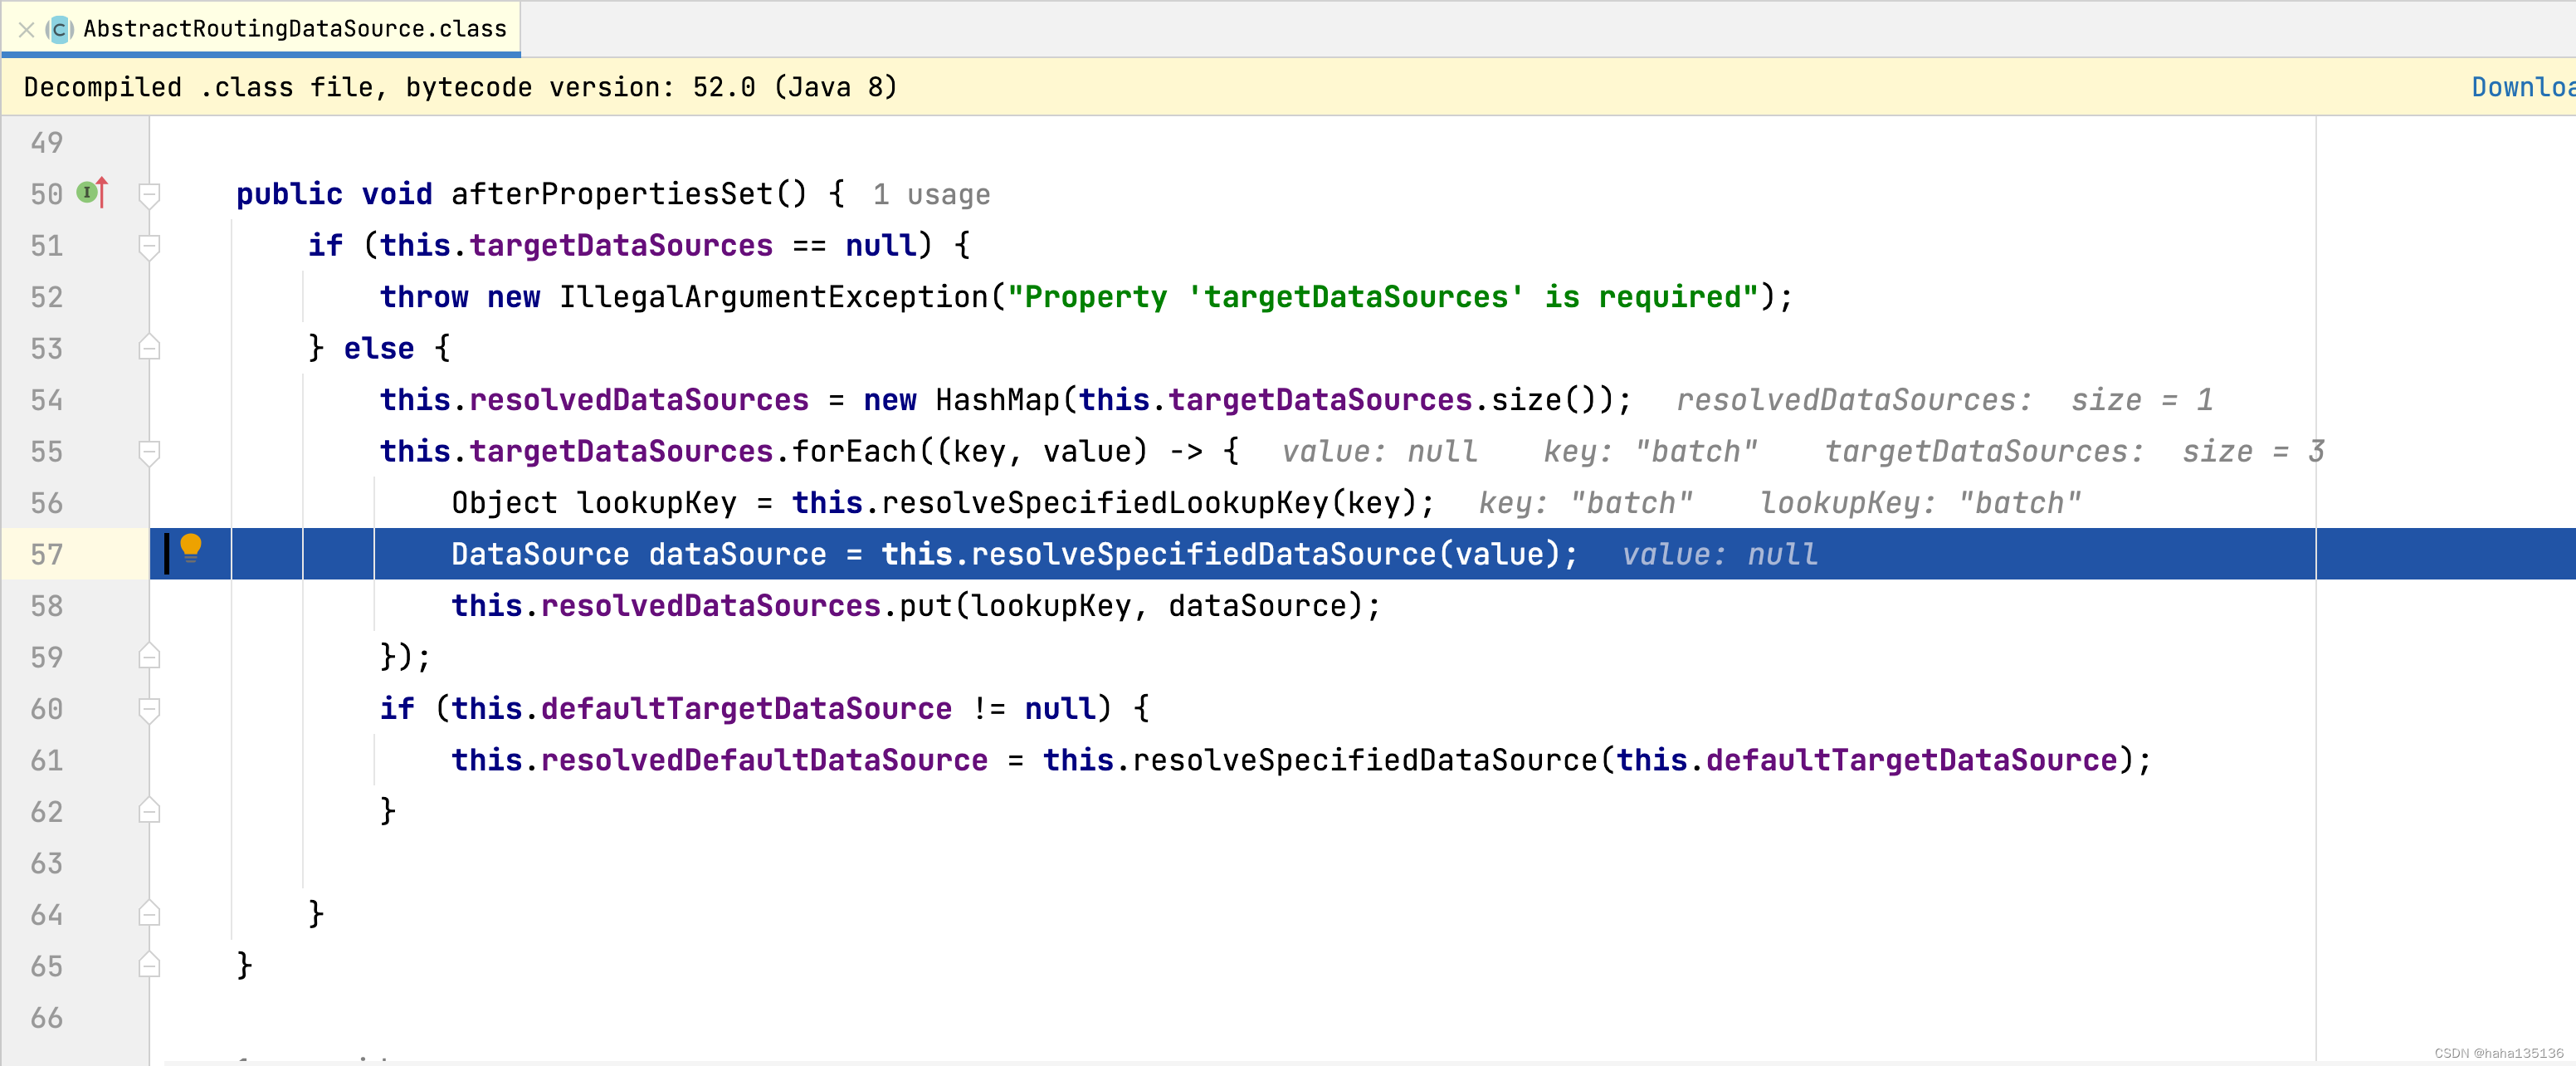2576x1066 pixels.
Task: Click the IllegalArgumentException class name
Action: click(773, 297)
